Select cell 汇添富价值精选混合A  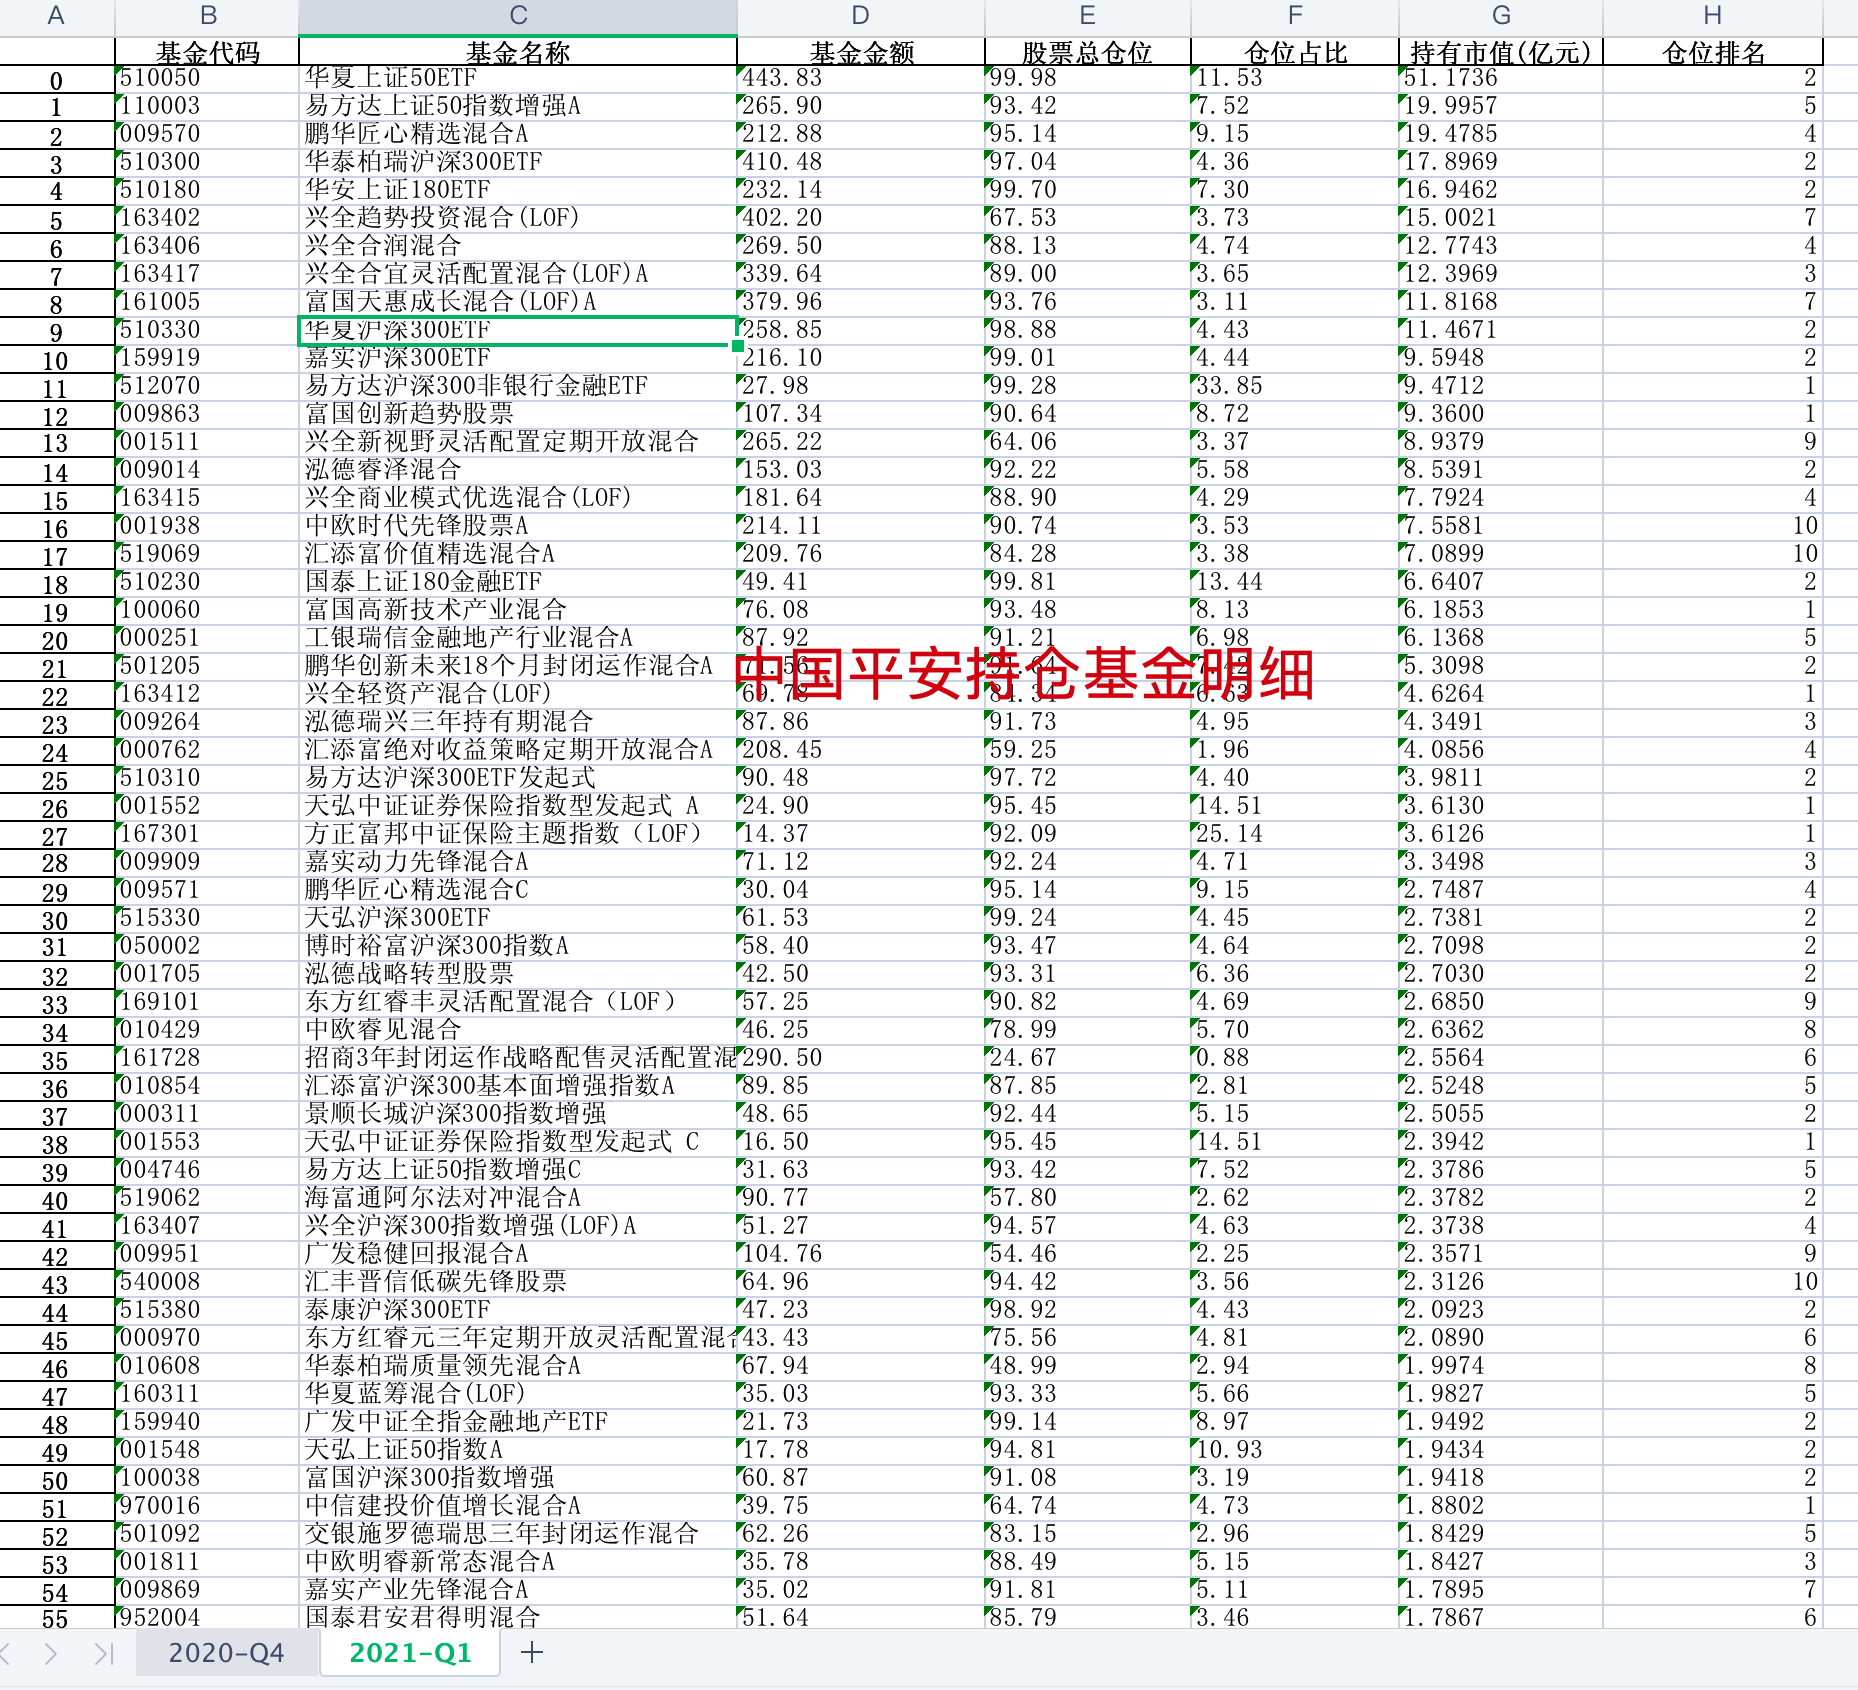point(518,554)
